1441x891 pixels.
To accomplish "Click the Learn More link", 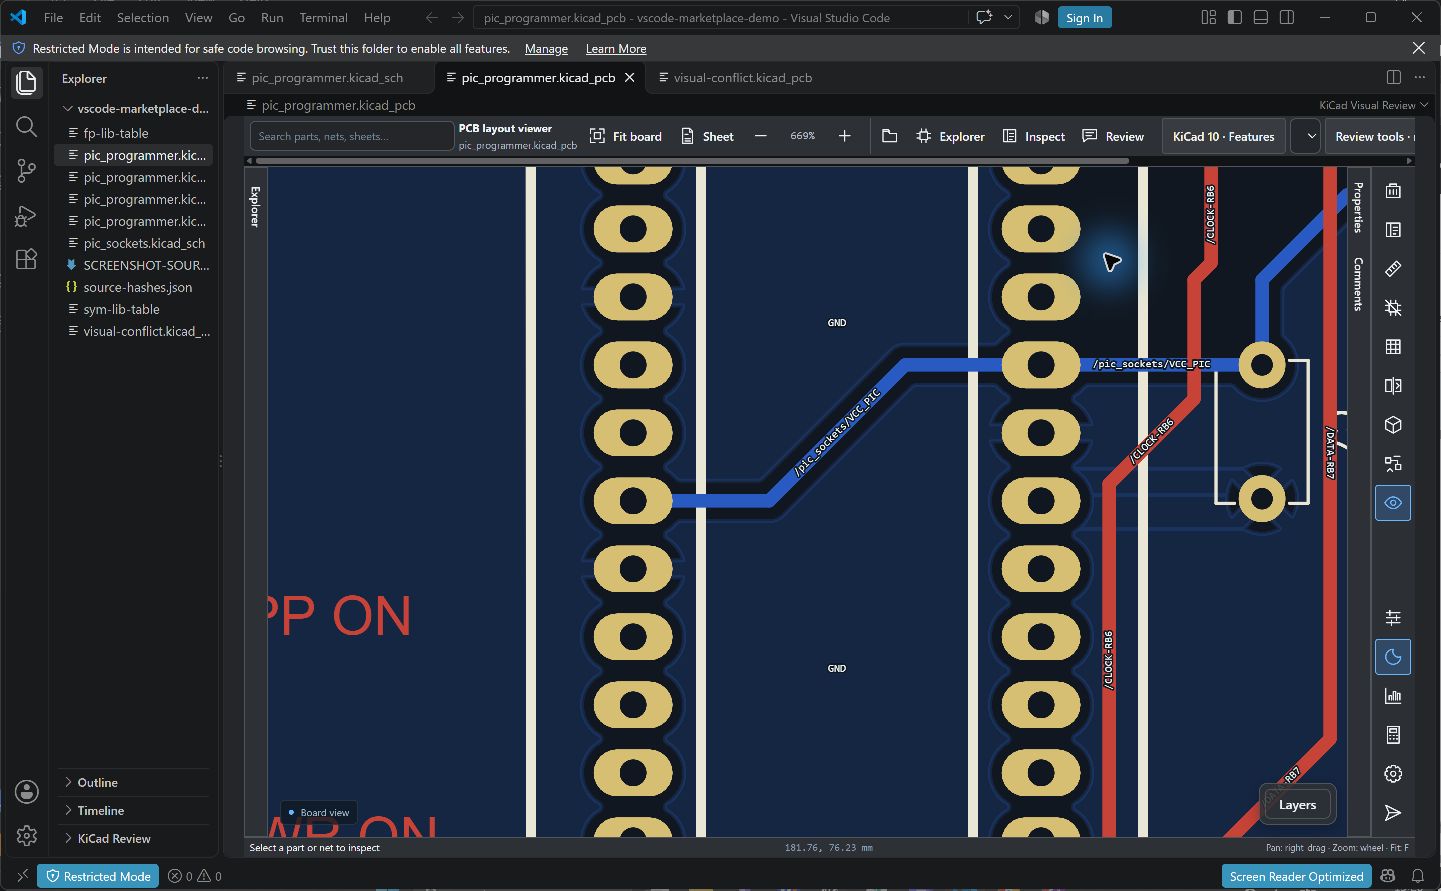I will point(616,49).
